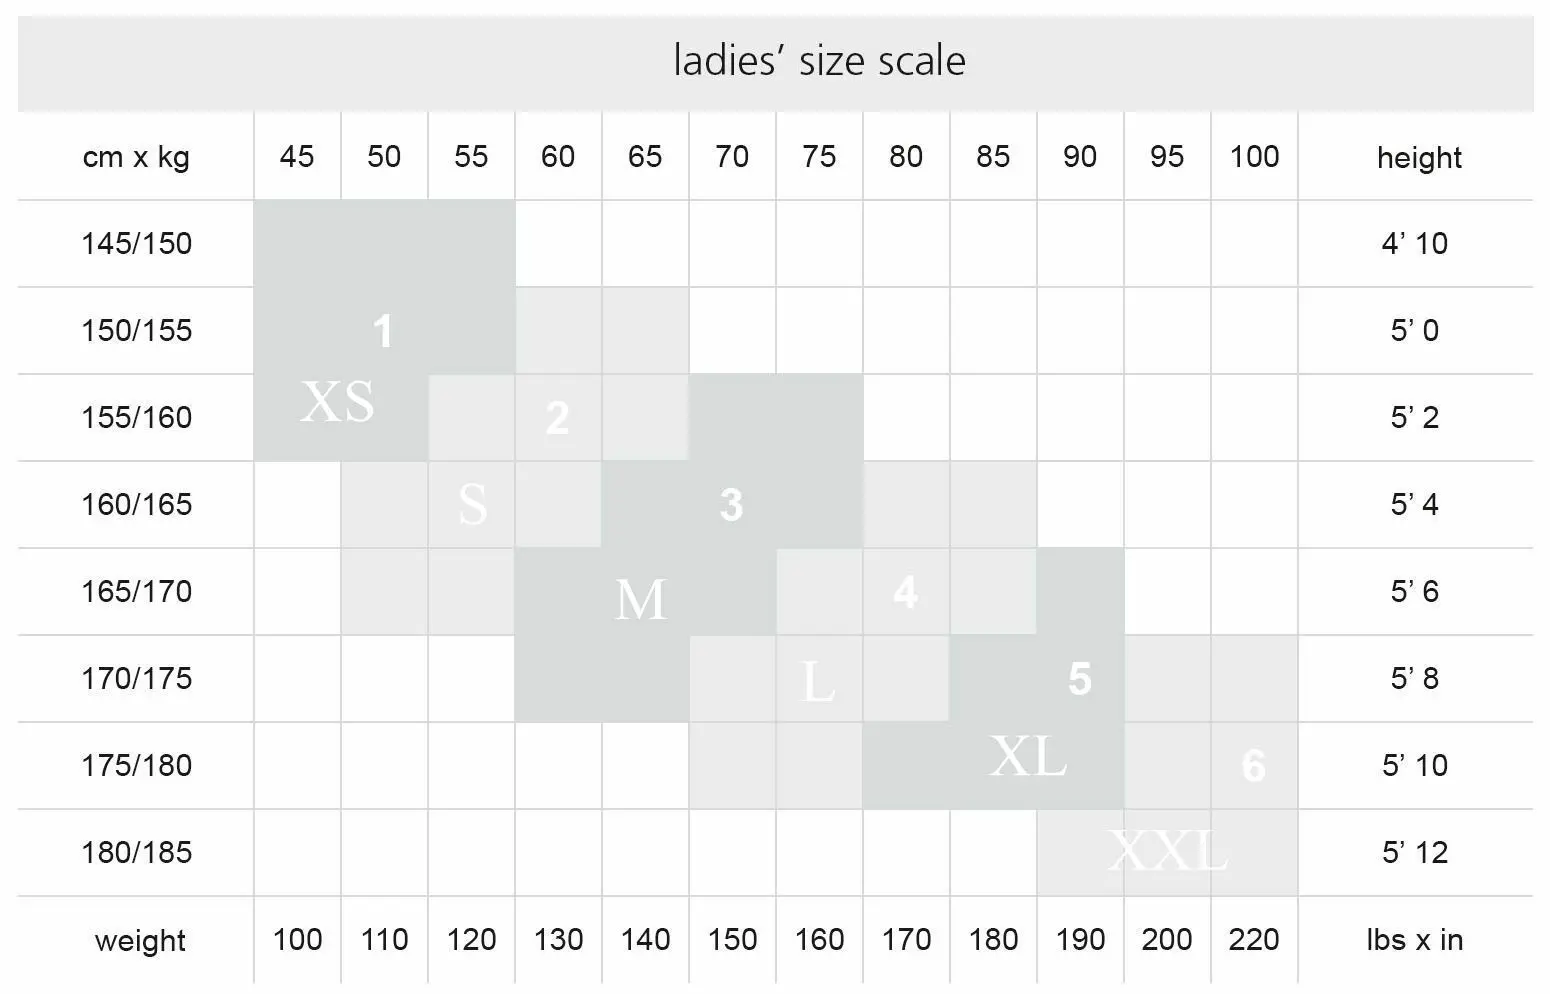Click the "height" column header
The image size is (1550, 994).
pyautogui.click(x=1418, y=158)
